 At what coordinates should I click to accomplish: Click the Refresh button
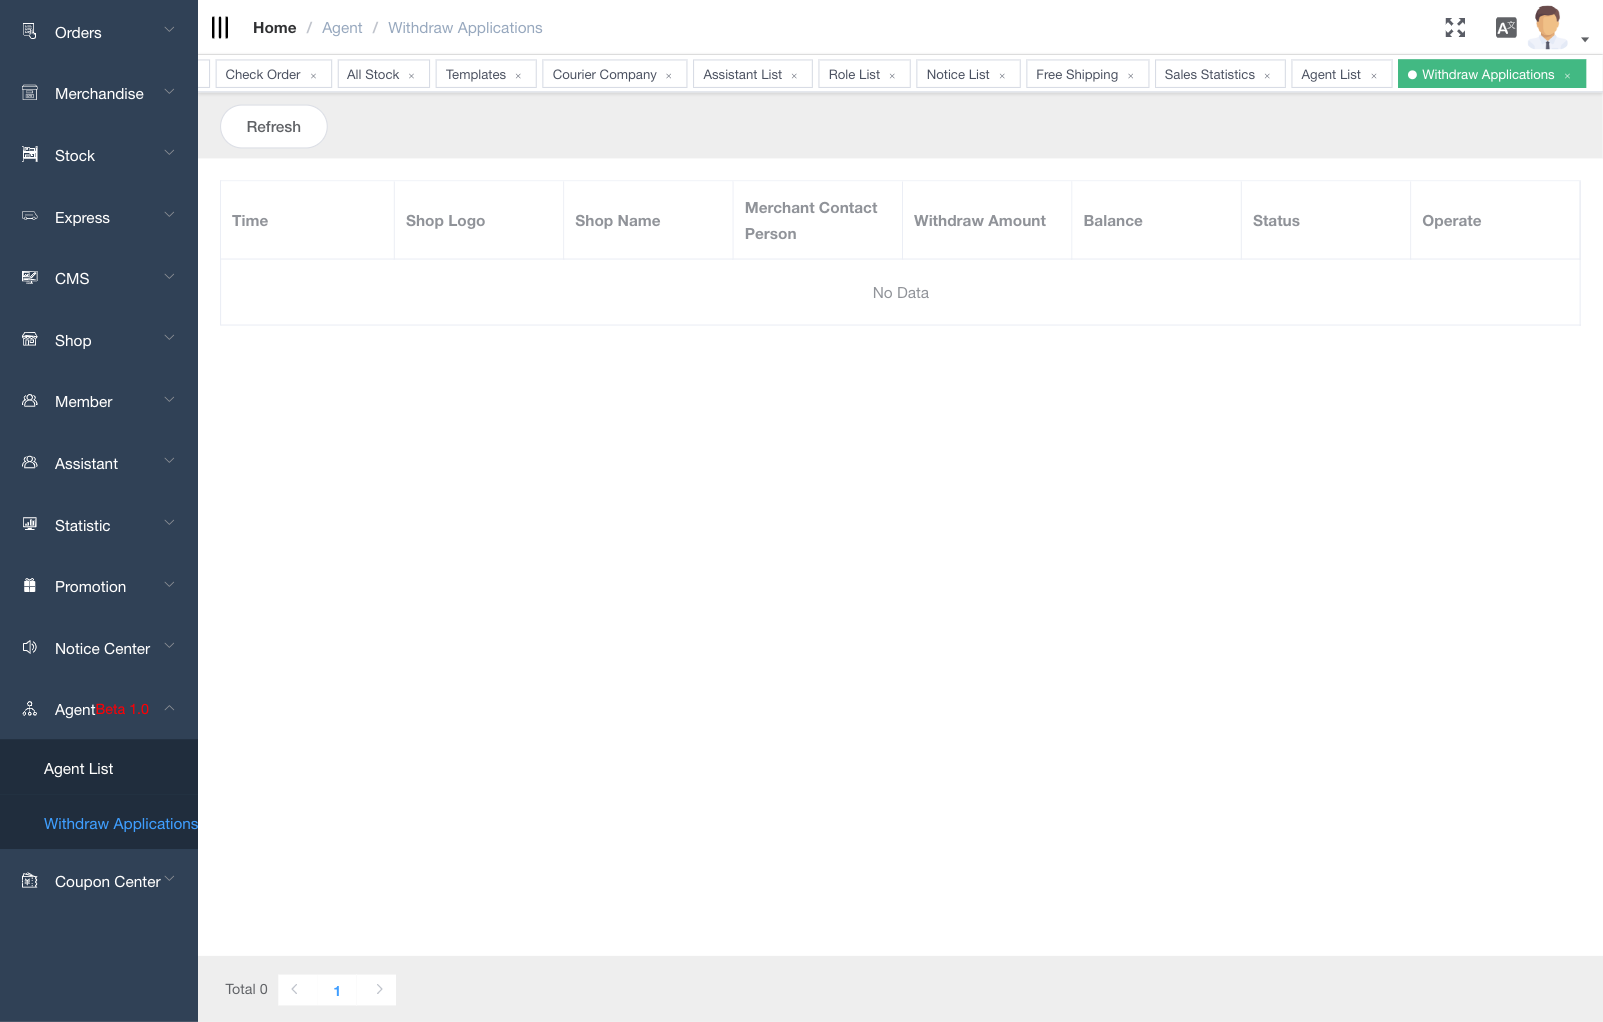(x=273, y=126)
